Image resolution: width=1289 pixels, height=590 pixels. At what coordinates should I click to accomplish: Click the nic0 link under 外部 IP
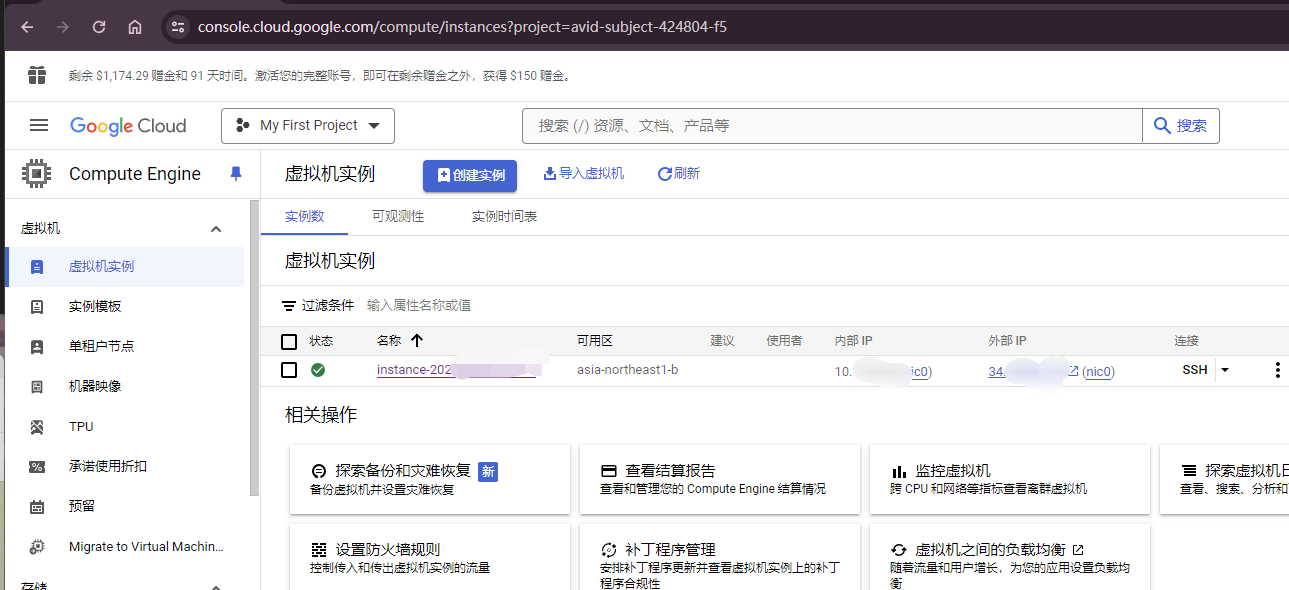tap(1099, 371)
